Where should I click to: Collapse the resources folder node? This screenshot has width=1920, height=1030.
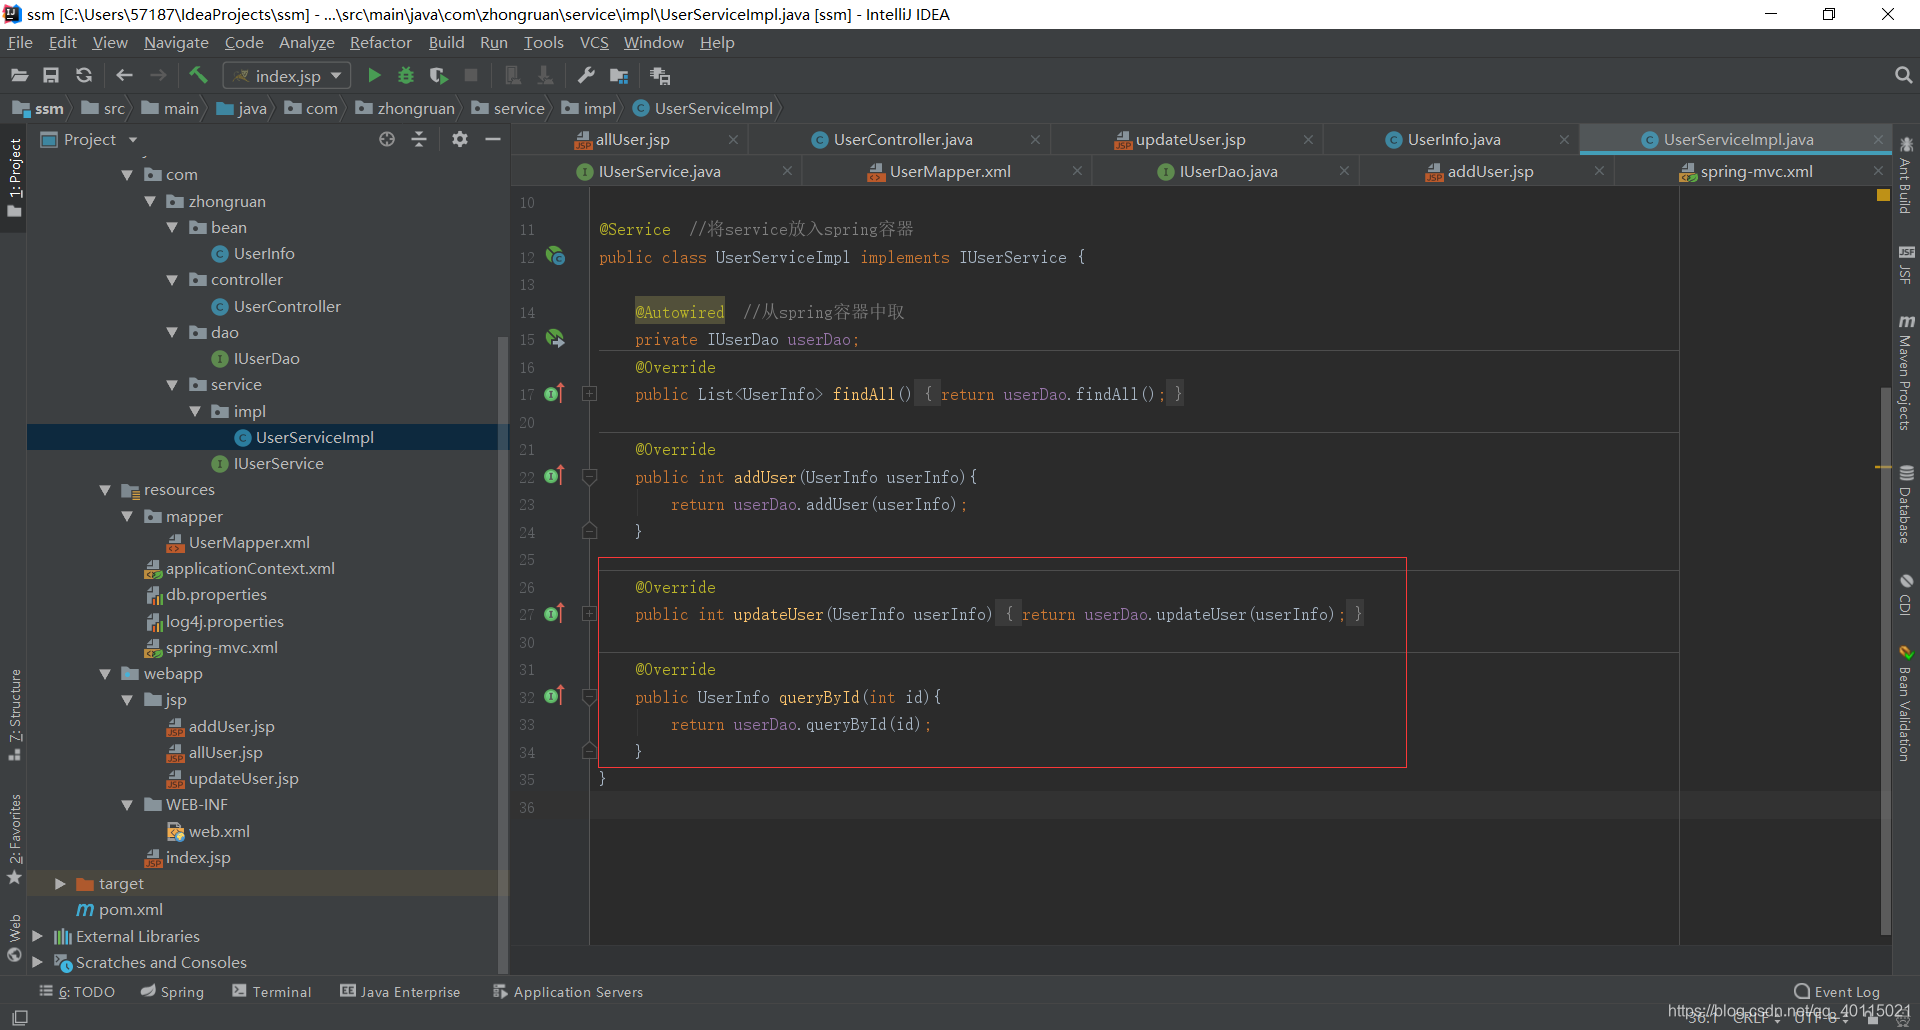coord(105,489)
